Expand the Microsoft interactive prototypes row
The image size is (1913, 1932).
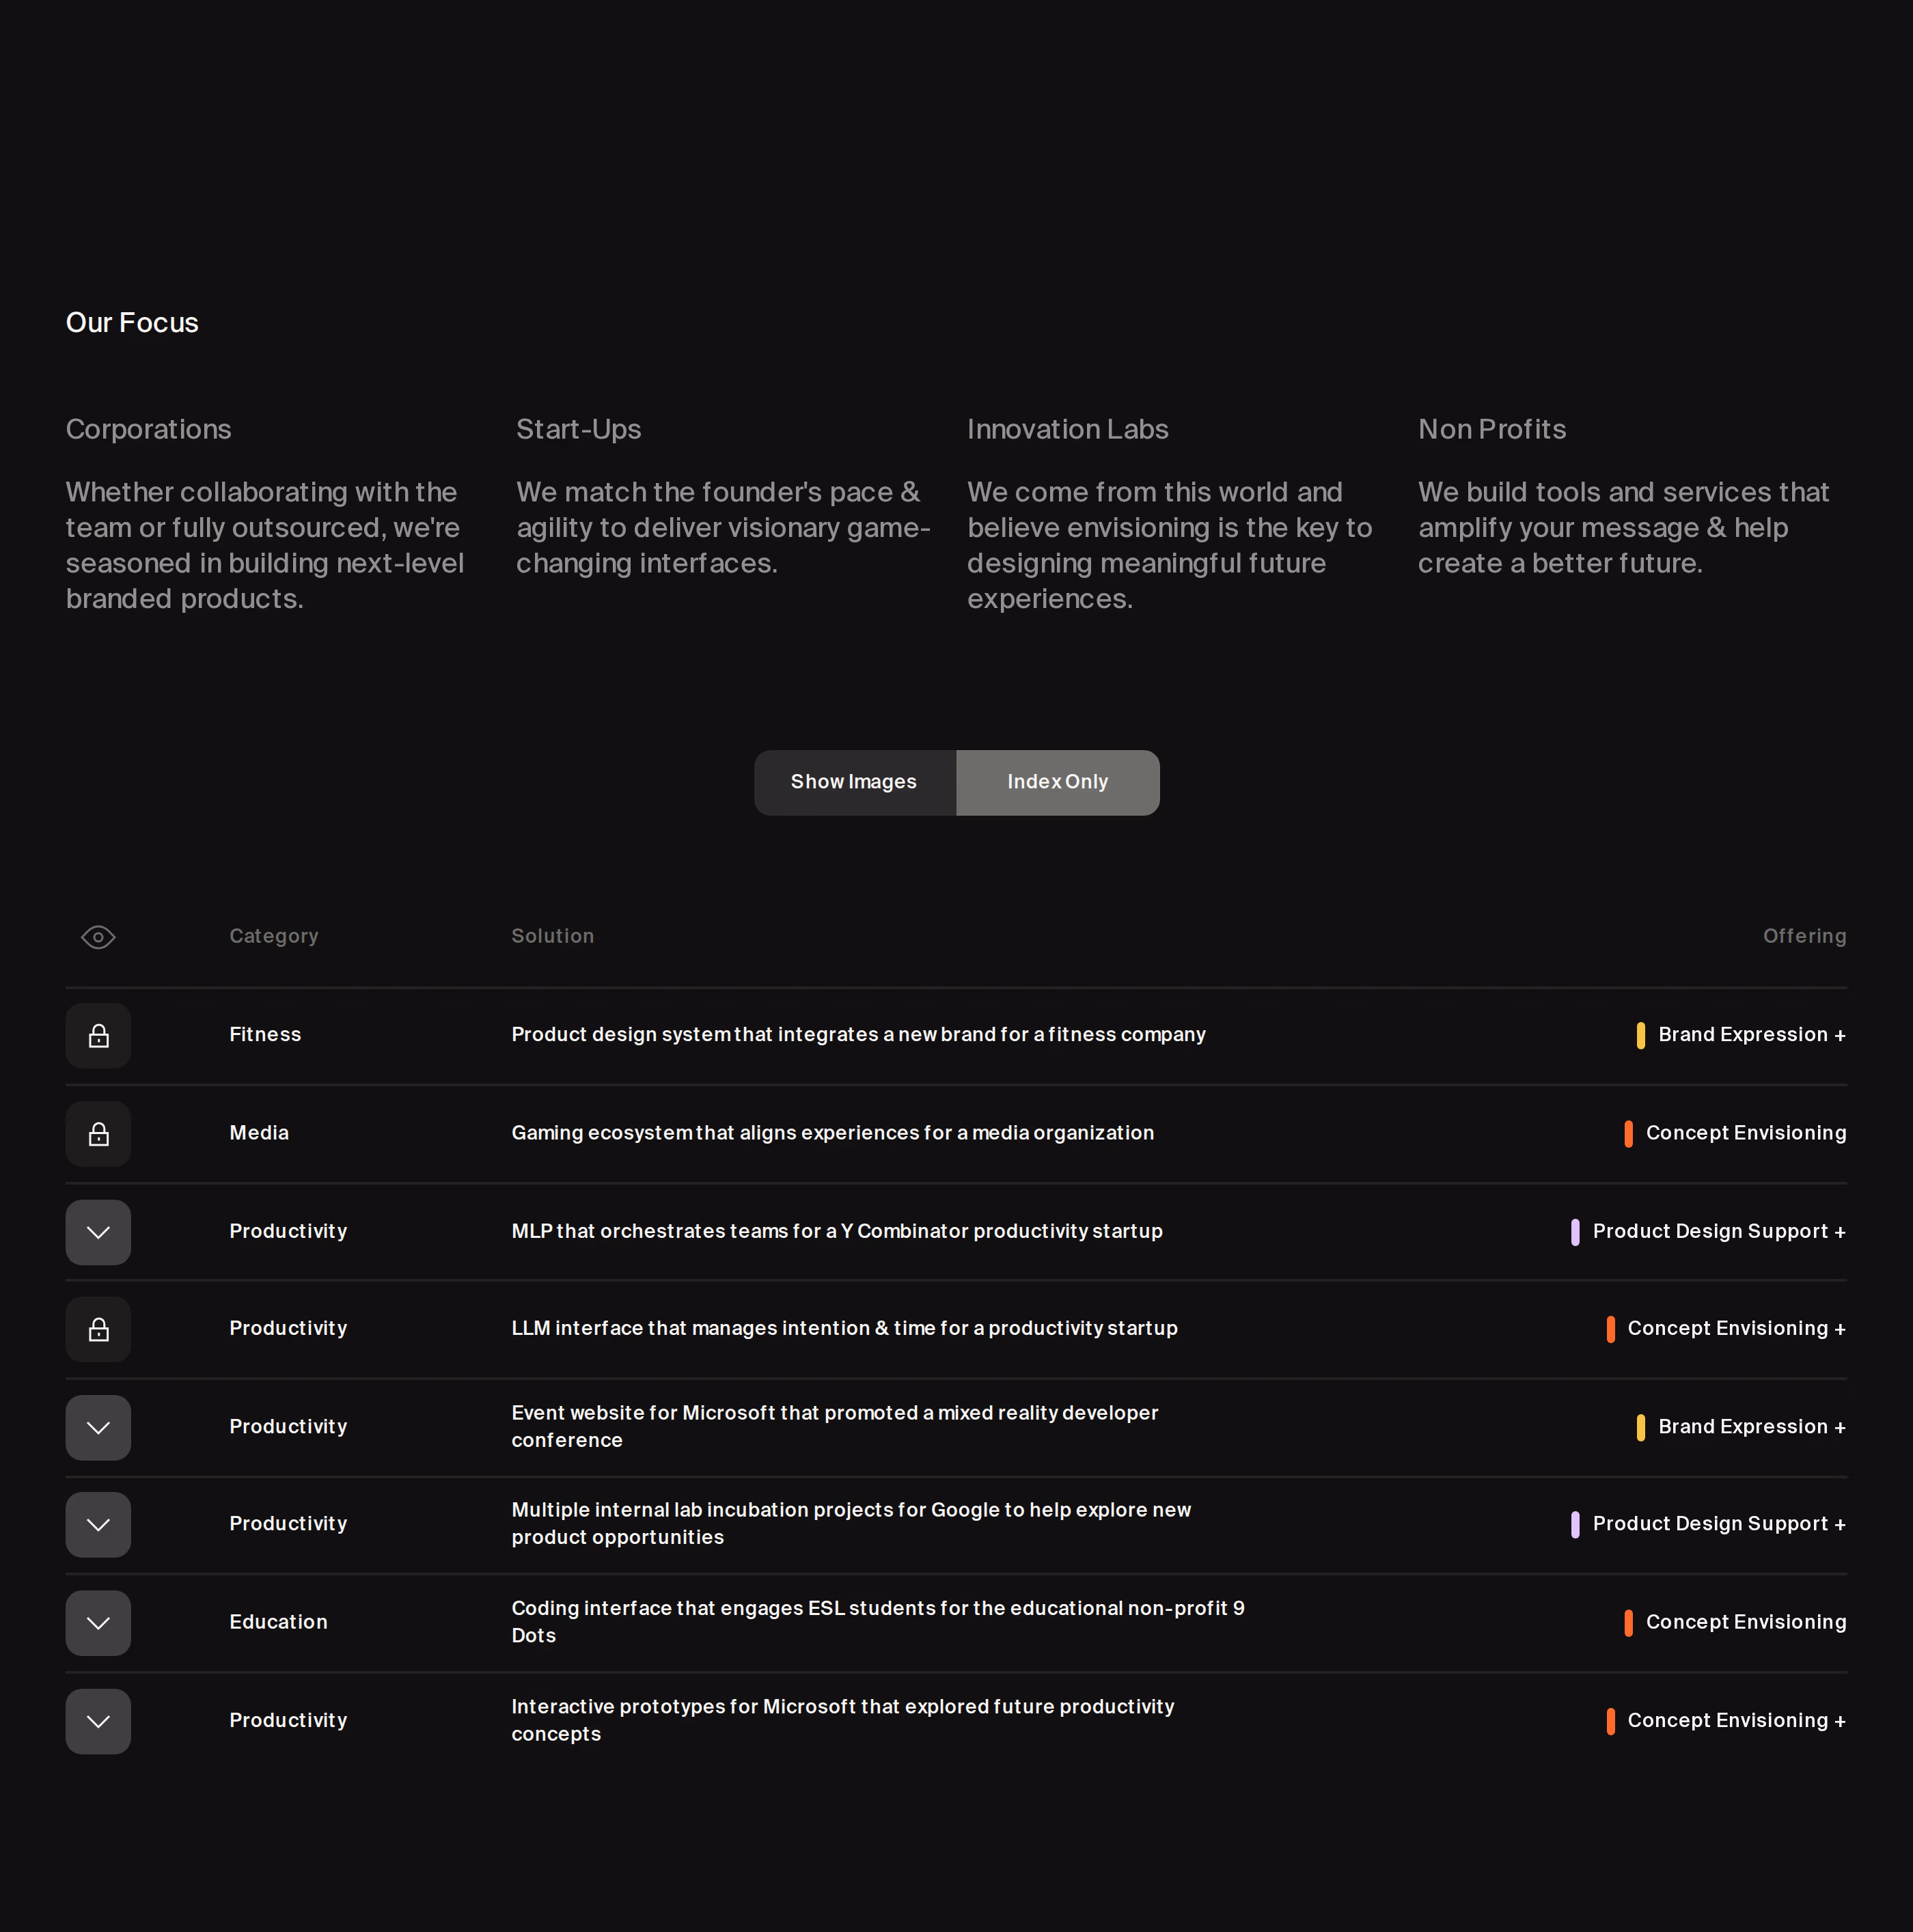coord(98,1721)
